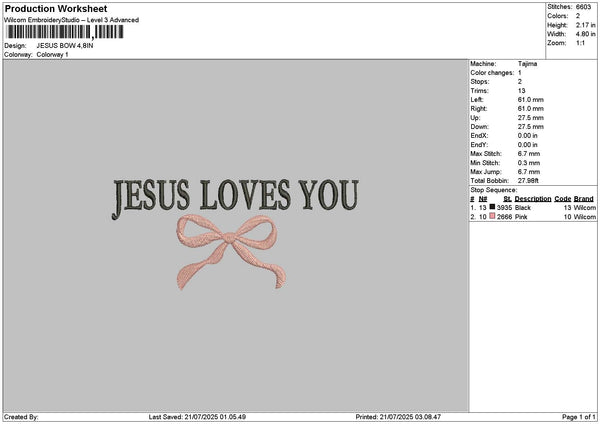
Task: Click the JESUS LOVES YOU embroidered text
Action: (x=235, y=196)
